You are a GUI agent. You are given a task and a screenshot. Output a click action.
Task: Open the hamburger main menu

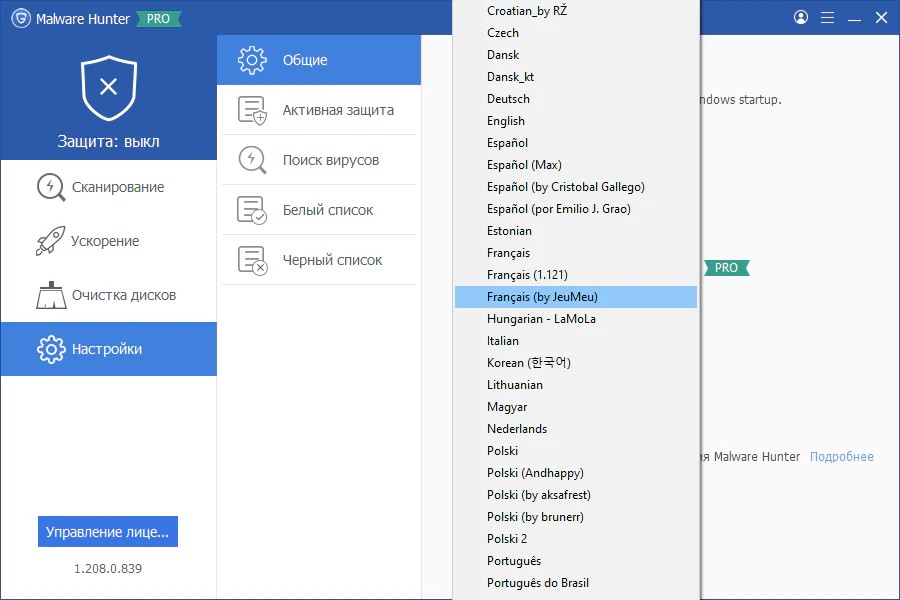tap(827, 18)
